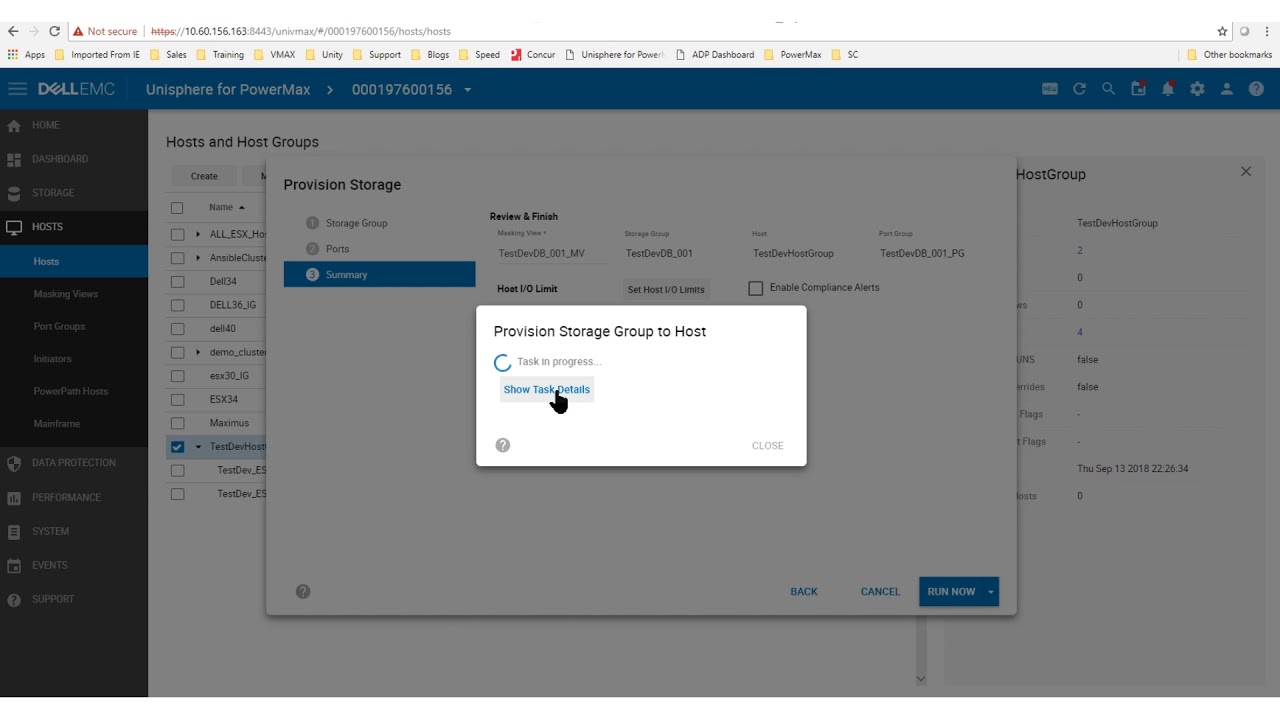Click the RUN NOW button
The width and height of the screenshot is (1280, 720).
(x=951, y=591)
